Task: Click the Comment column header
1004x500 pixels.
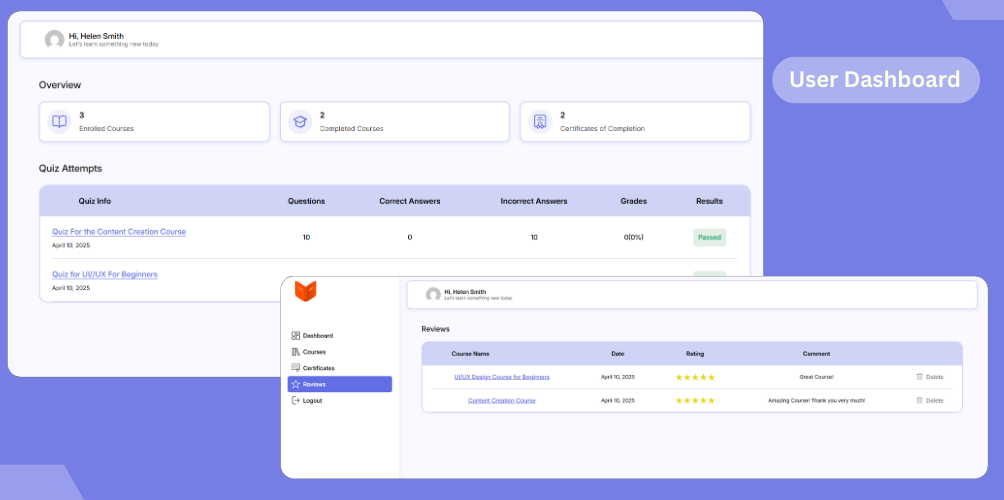Action: [816, 353]
